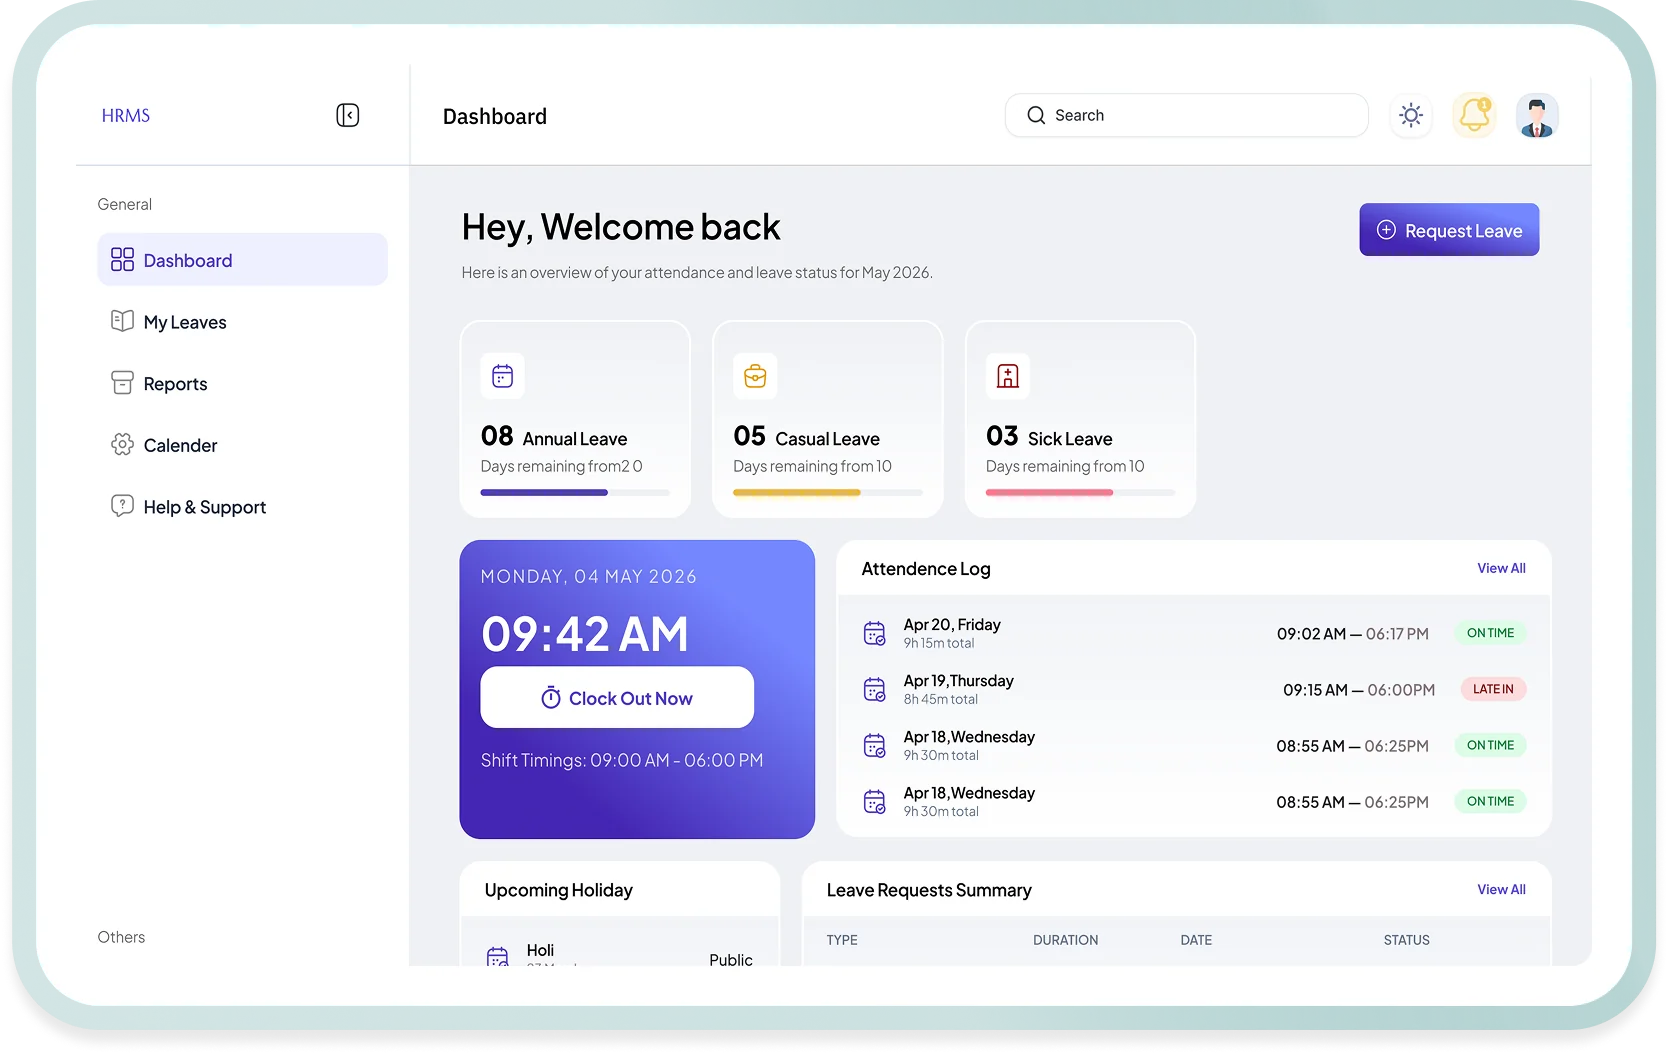This screenshot has width=1669, height=1055.
Task: Collapse the sidebar with the panel toggle icon
Action: point(347,115)
